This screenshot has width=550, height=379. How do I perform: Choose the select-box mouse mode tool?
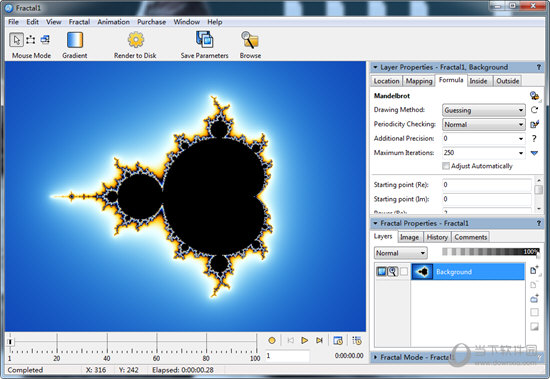tap(31, 40)
